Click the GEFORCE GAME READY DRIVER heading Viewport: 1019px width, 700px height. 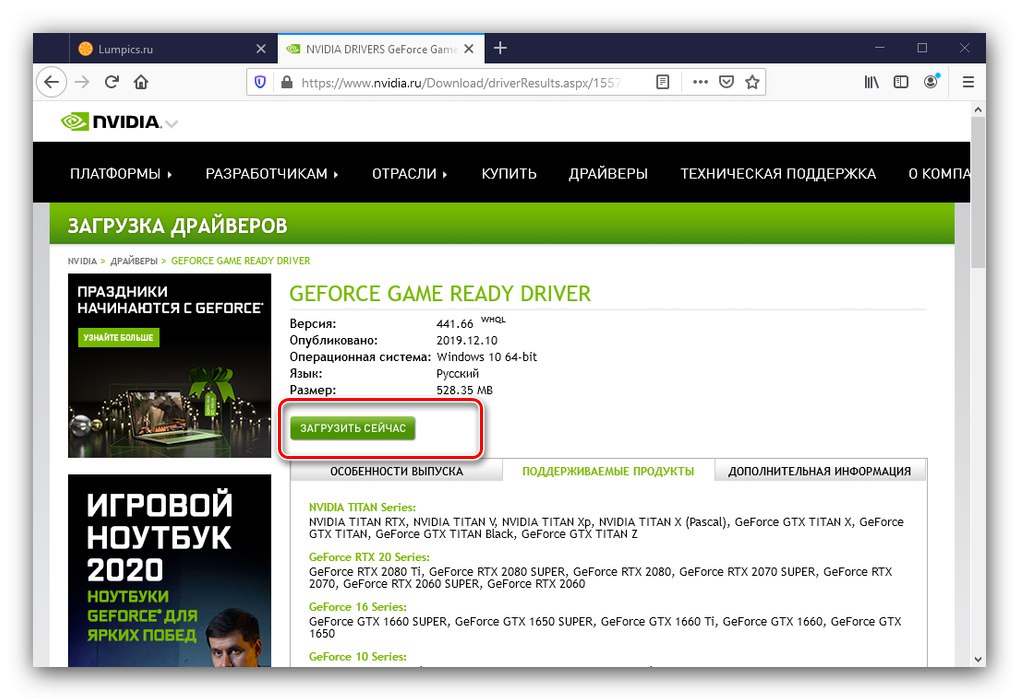[x=440, y=294]
